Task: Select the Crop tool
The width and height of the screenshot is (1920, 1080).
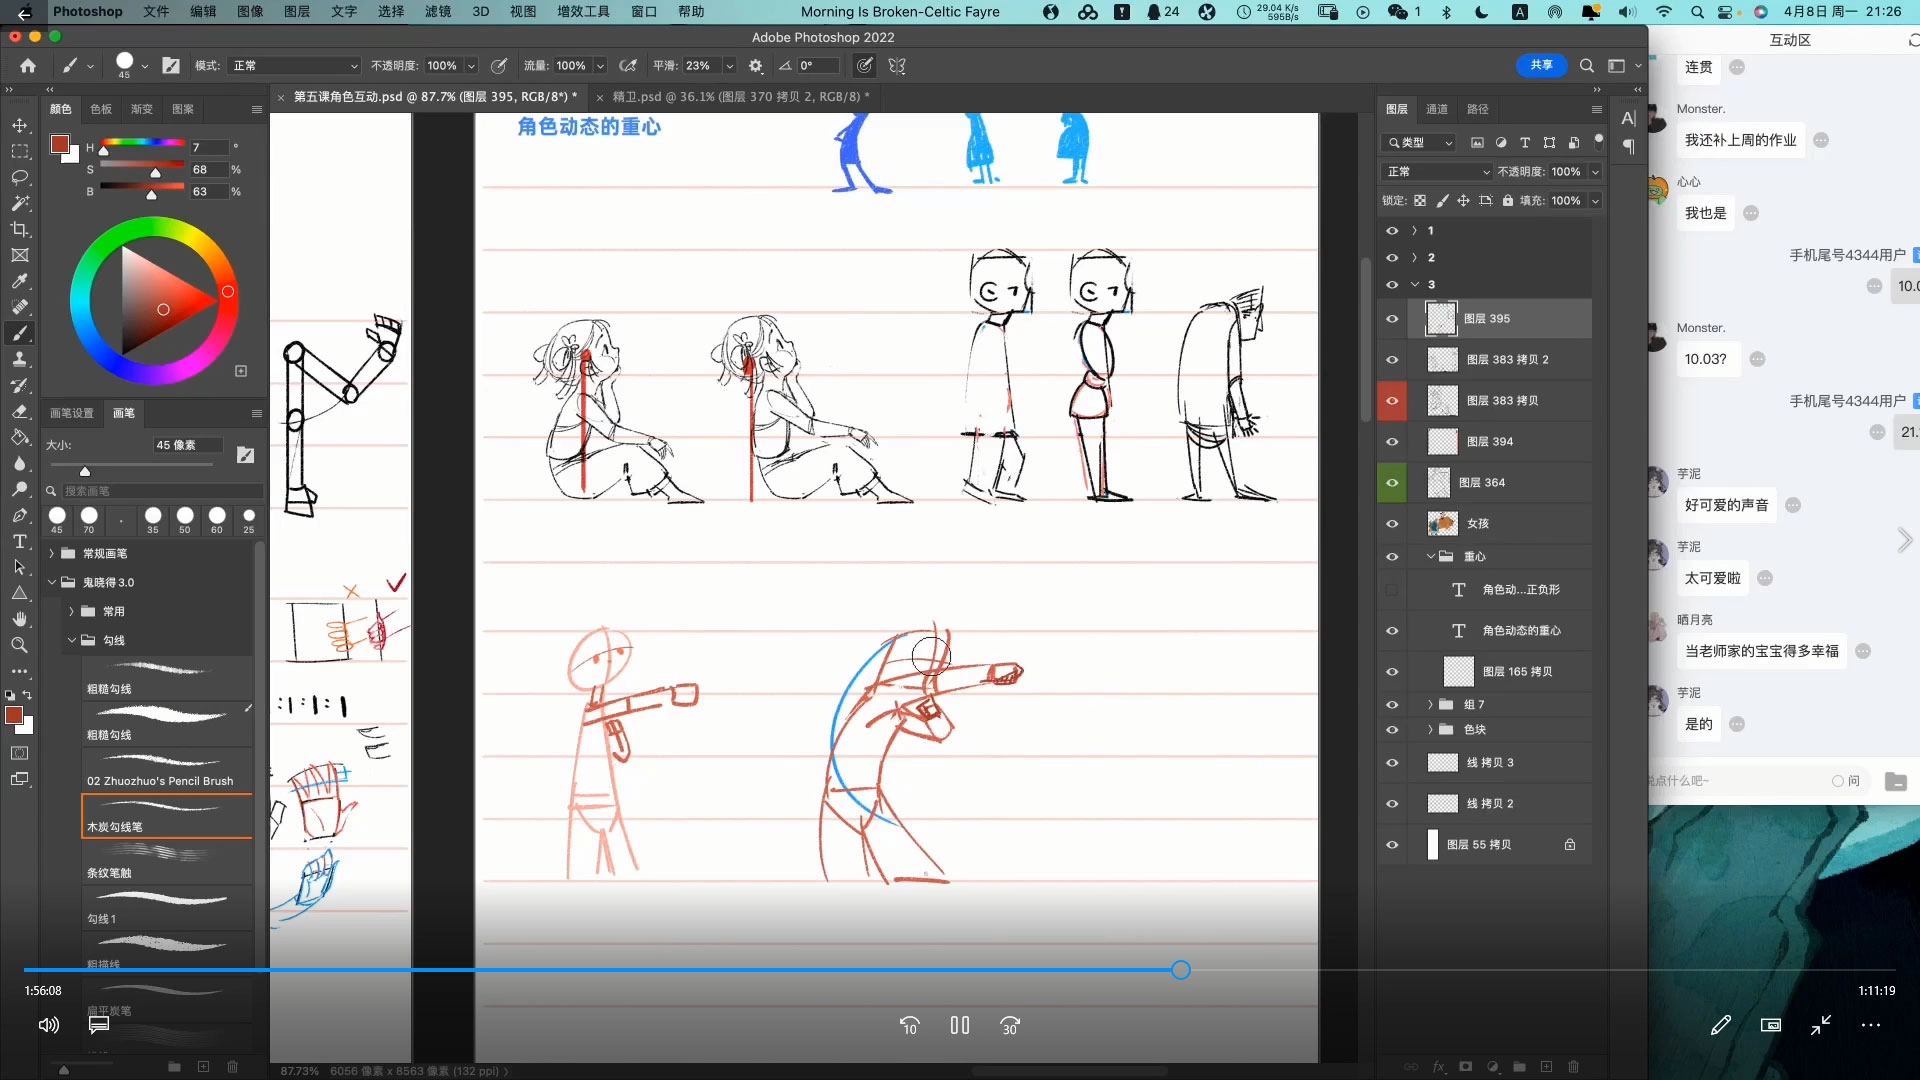Action: pyautogui.click(x=20, y=229)
